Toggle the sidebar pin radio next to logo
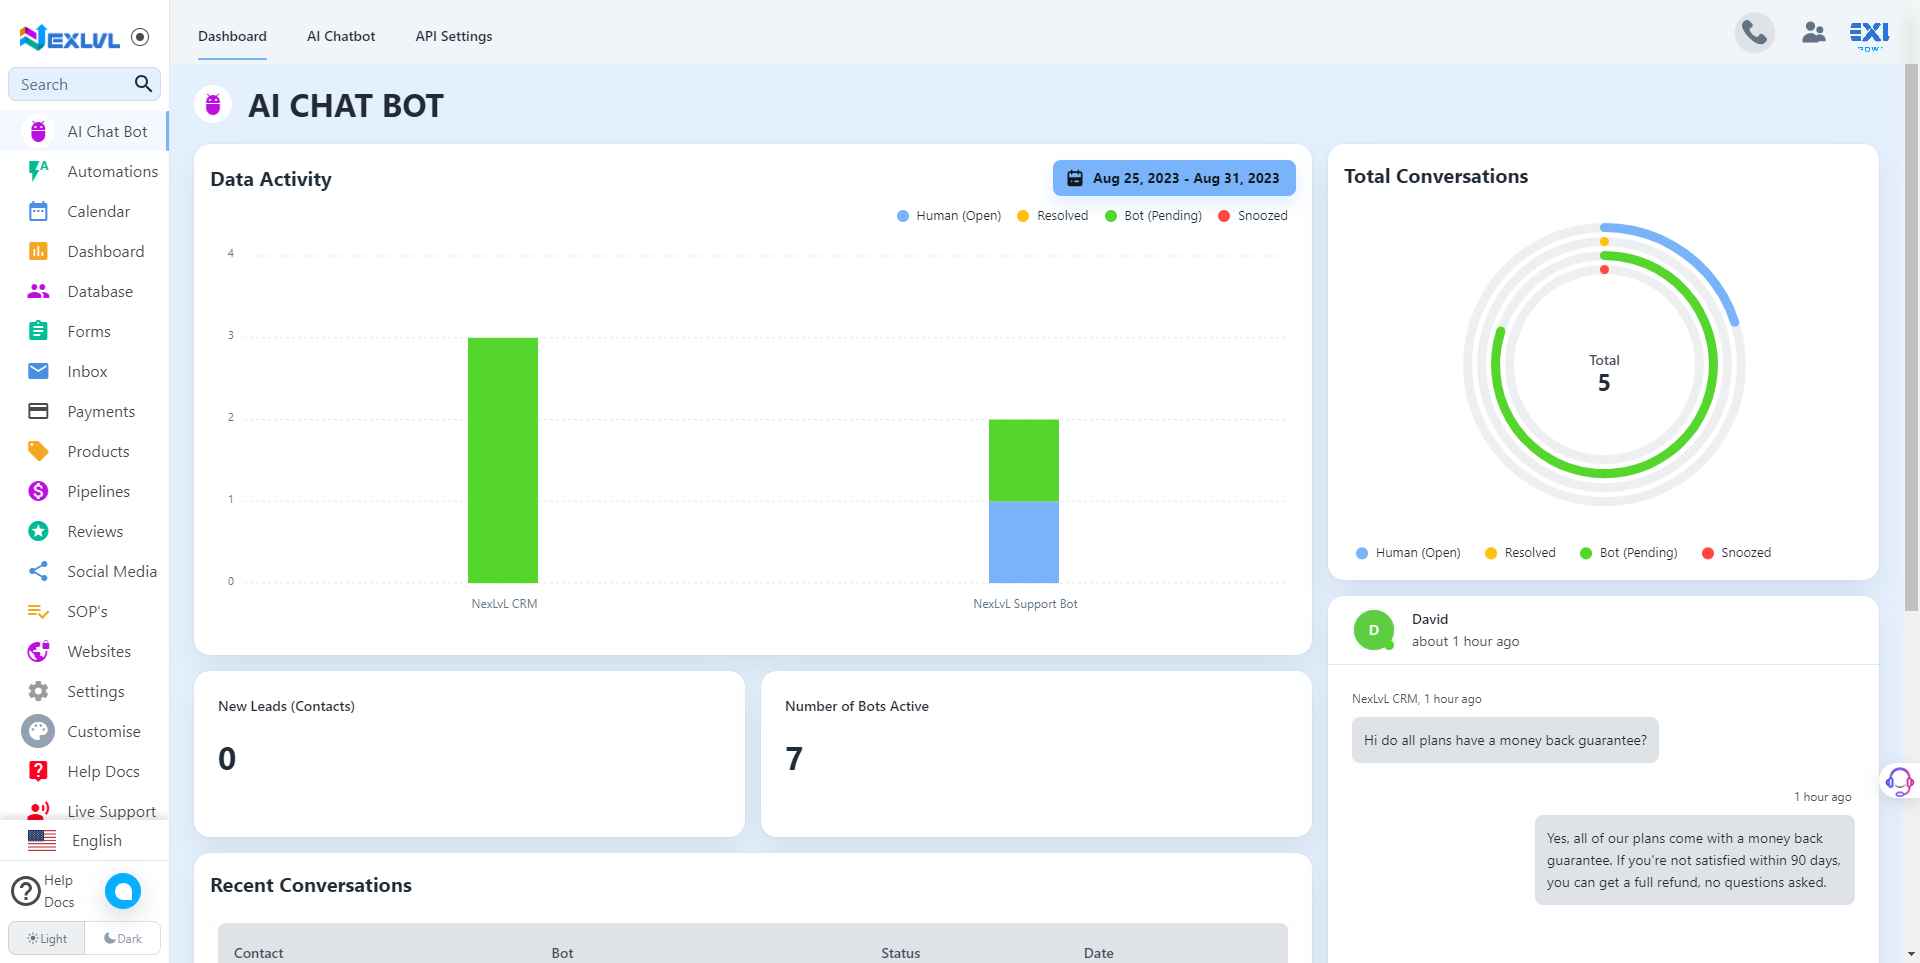 pos(140,37)
